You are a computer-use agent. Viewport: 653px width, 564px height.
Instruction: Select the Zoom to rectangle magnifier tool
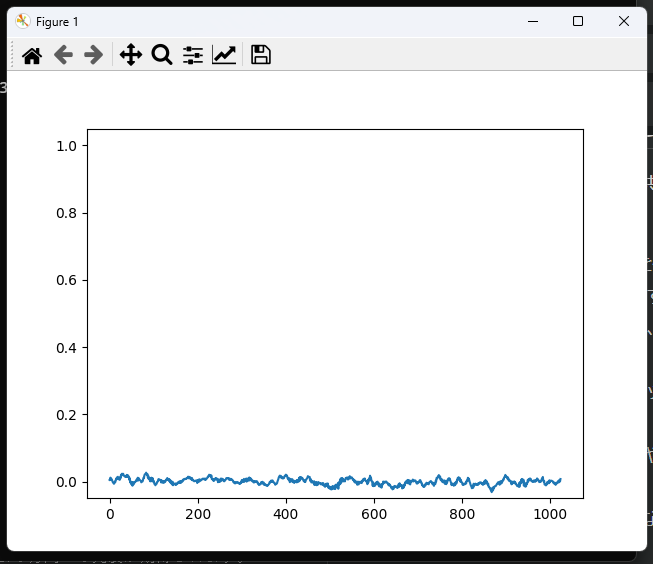[x=162, y=55]
